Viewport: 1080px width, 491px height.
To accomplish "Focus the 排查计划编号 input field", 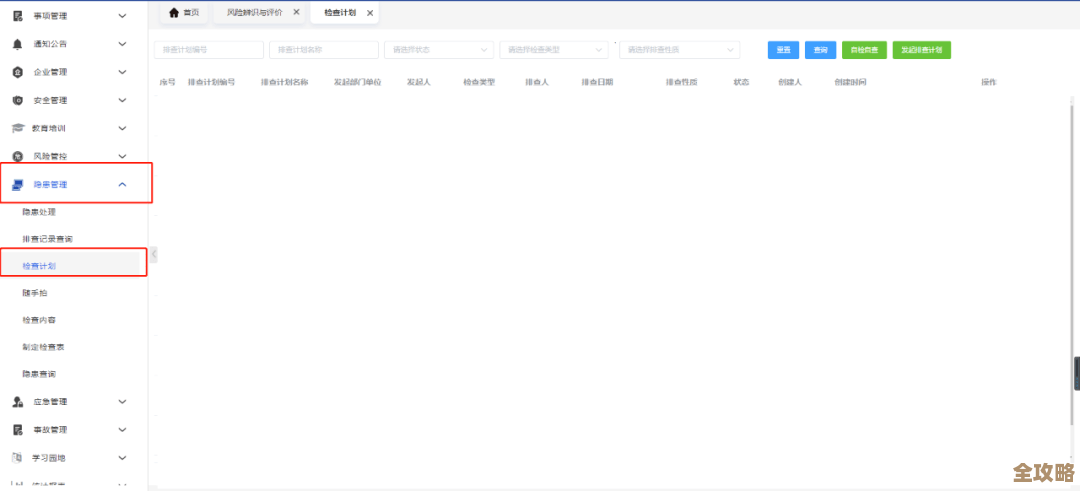I will pyautogui.click(x=209, y=50).
